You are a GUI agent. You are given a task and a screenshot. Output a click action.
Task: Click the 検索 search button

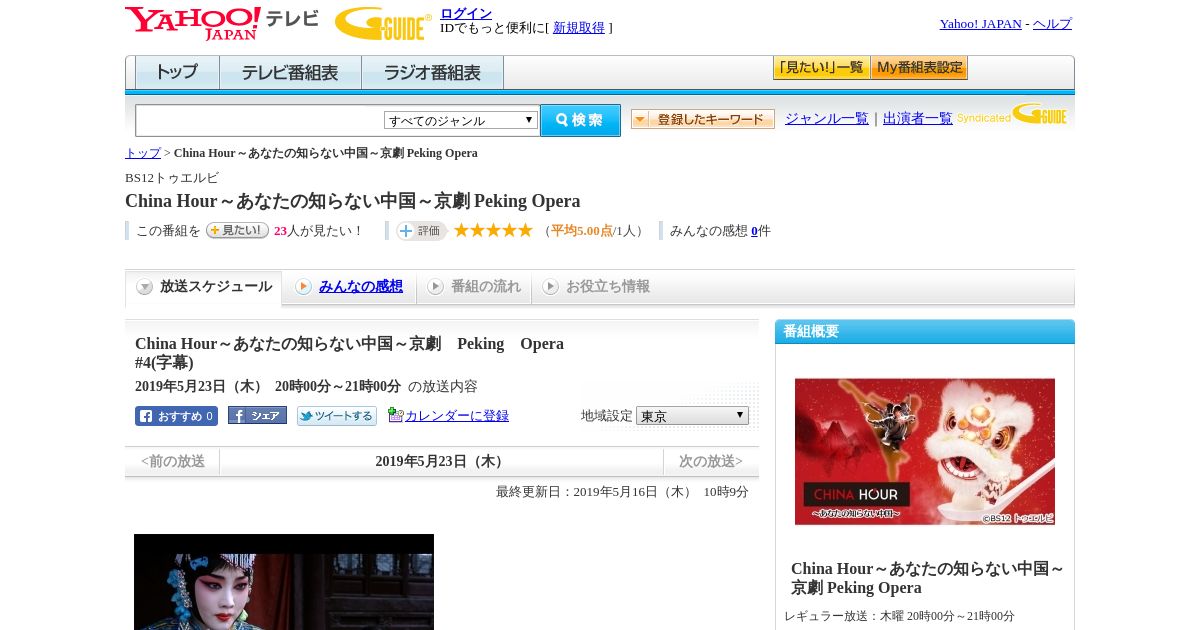point(581,120)
